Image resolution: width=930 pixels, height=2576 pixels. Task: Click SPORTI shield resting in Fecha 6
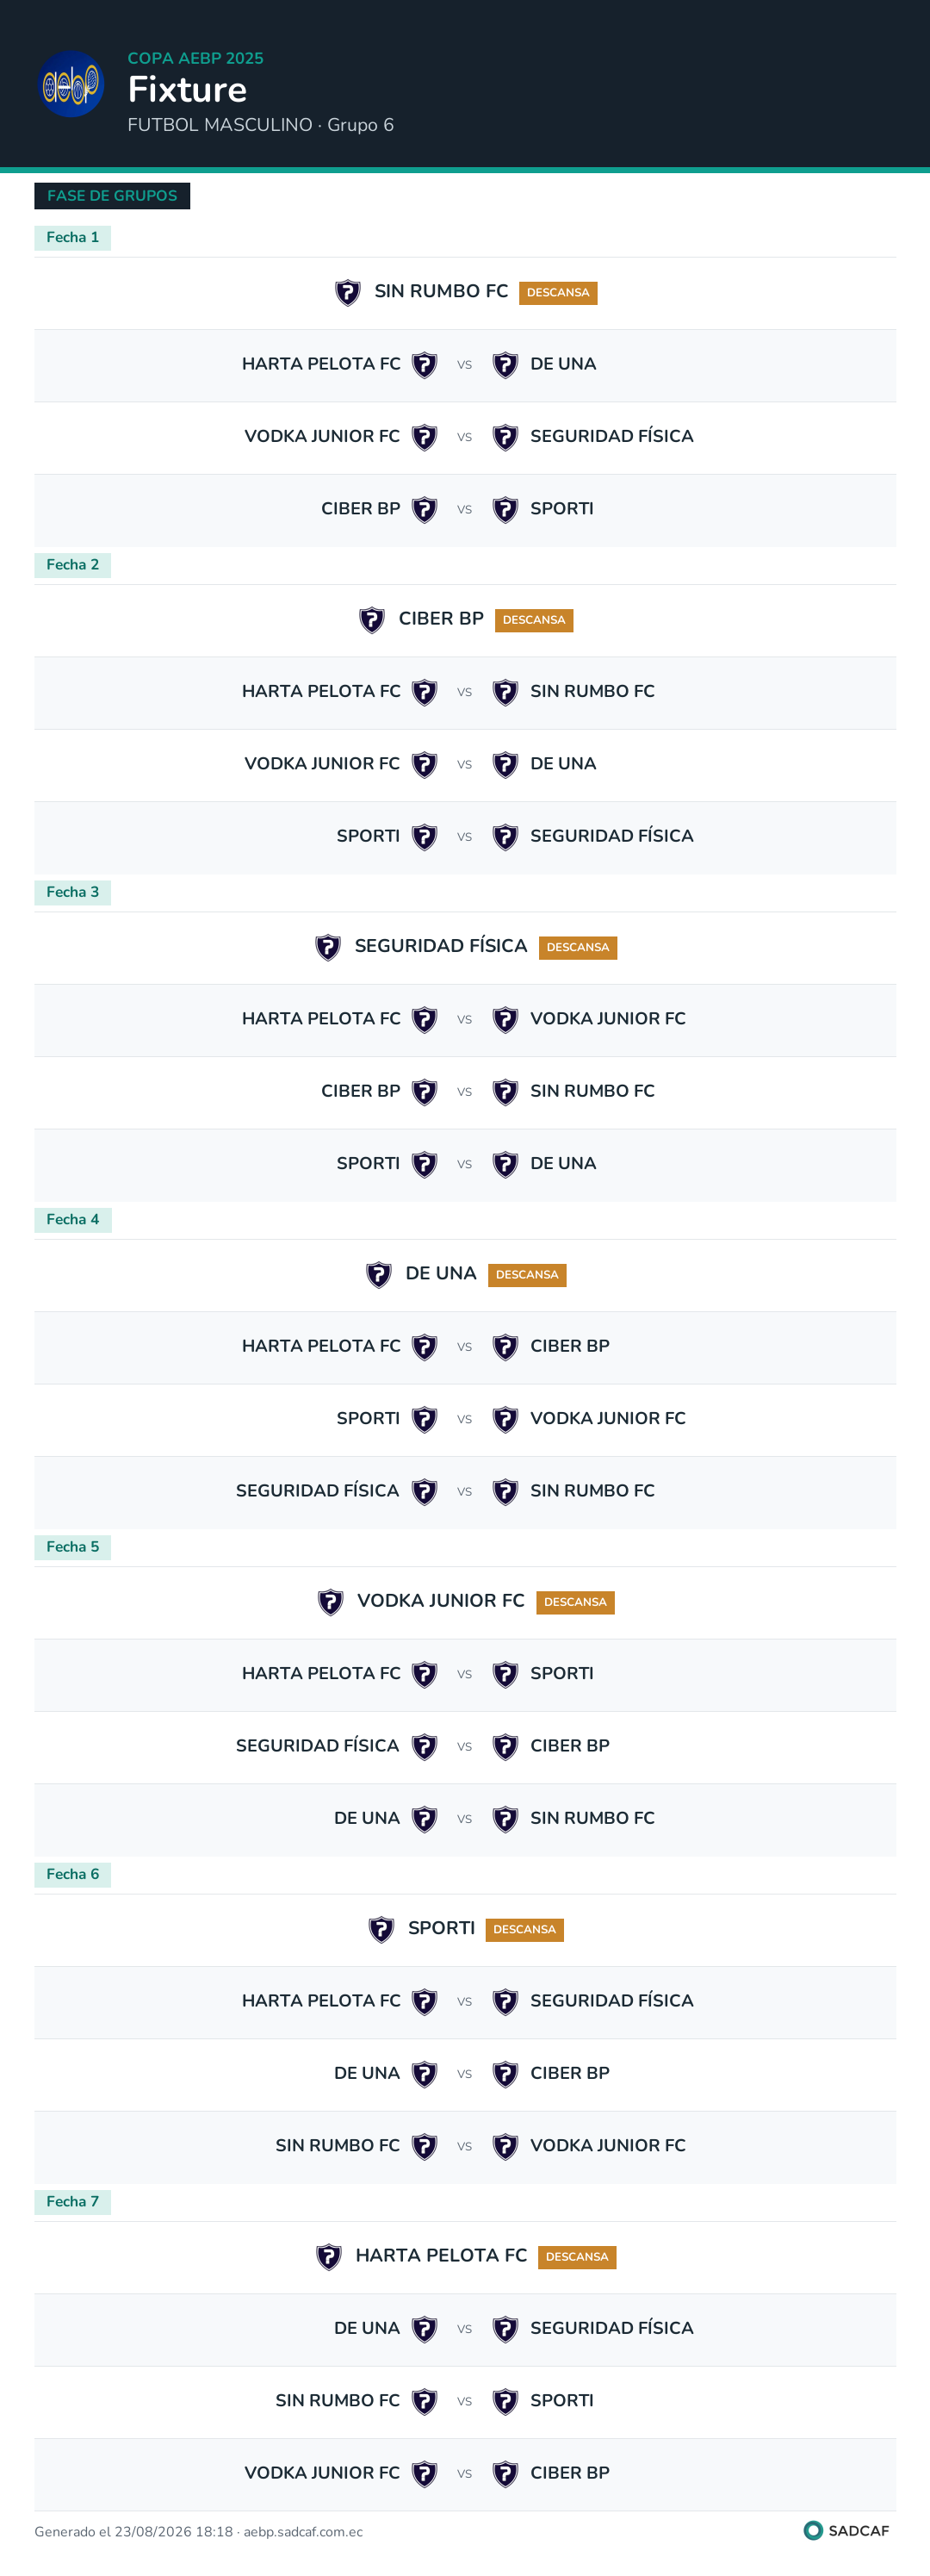pyautogui.click(x=381, y=1928)
